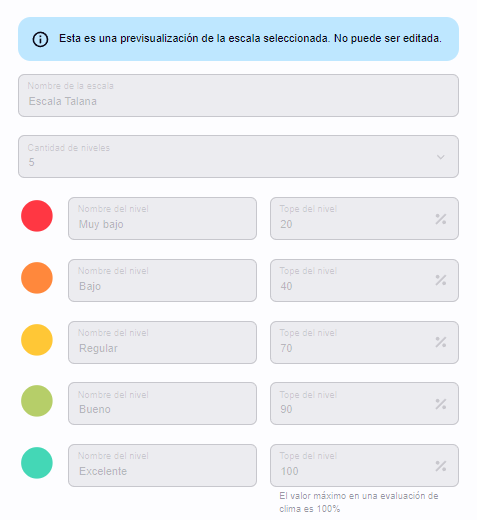The width and height of the screenshot is (477, 520).
Task: Open the Cantidad de niveles dropdown field
Action: [x=238, y=156]
